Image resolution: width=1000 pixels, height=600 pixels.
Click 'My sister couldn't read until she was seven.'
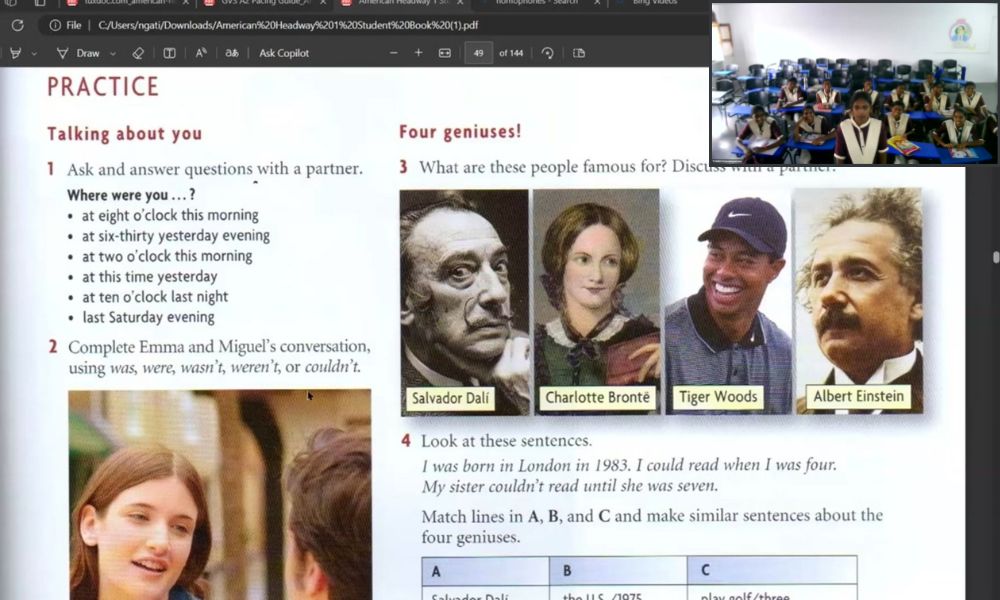[570, 486]
